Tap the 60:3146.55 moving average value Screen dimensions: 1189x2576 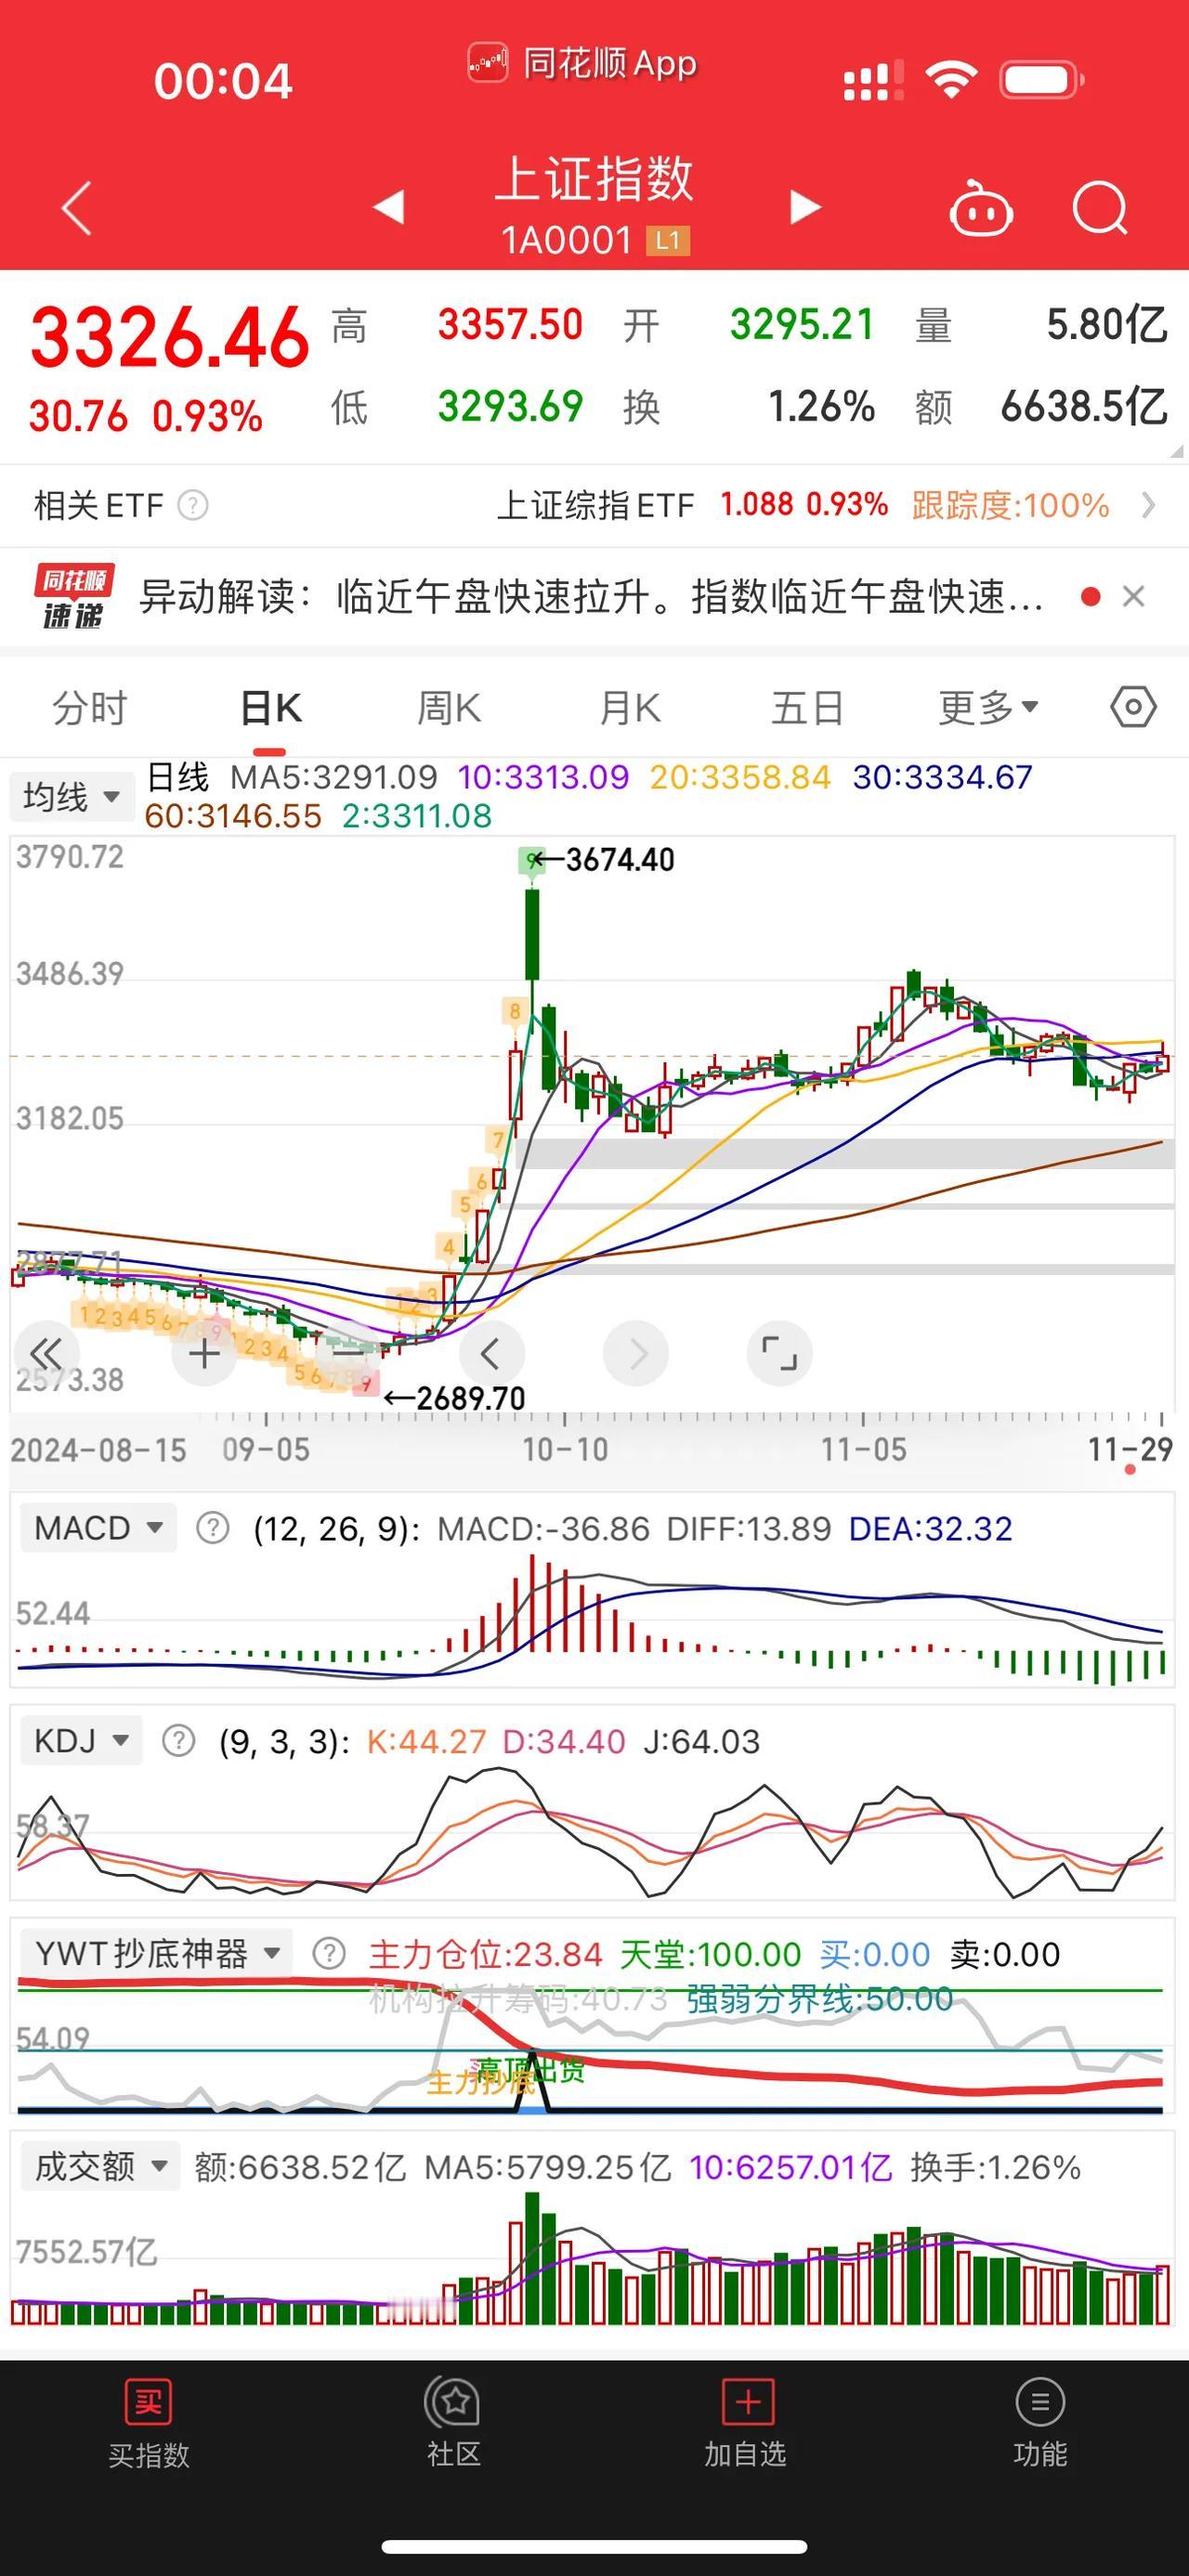coord(233,816)
